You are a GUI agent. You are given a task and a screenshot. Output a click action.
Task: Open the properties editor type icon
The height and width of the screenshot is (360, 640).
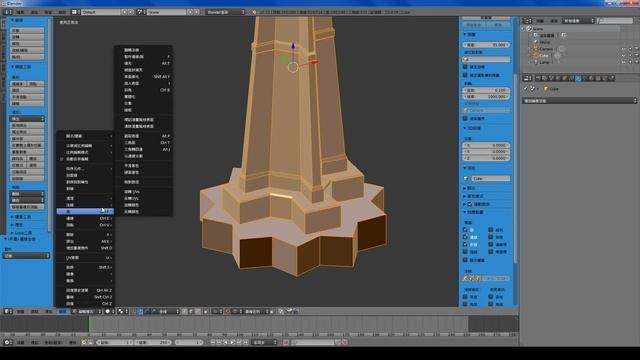(x=527, y=78)
